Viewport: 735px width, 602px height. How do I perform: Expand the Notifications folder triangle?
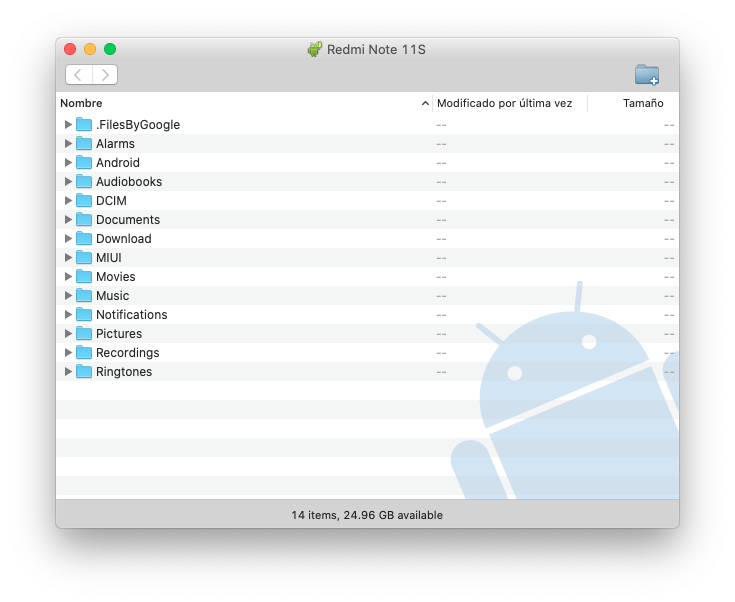[x=68, y=314]
